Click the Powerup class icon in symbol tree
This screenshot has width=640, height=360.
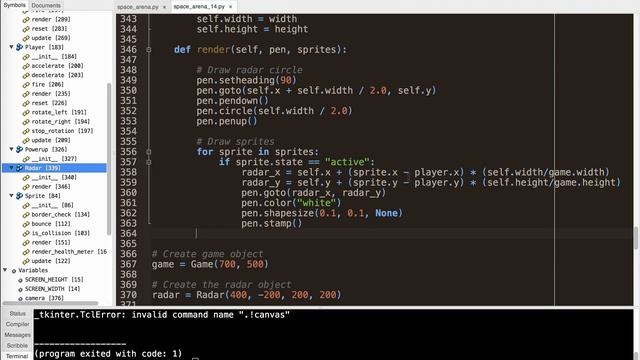click(19, 149)
